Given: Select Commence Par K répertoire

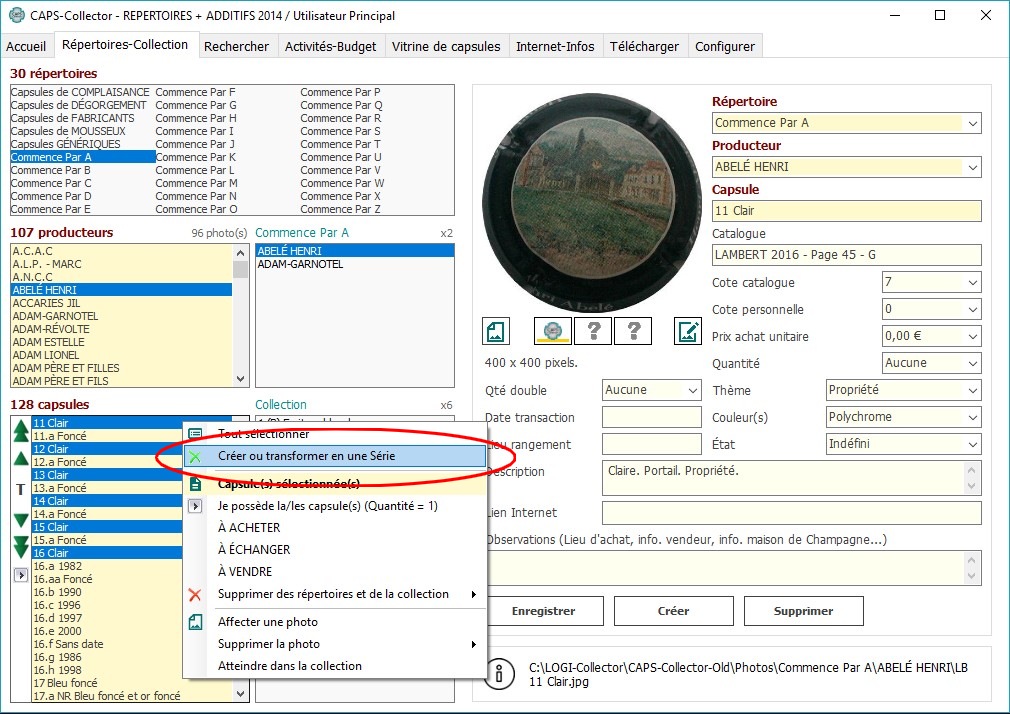Looking at the screenshot, I should click(196, 157).
